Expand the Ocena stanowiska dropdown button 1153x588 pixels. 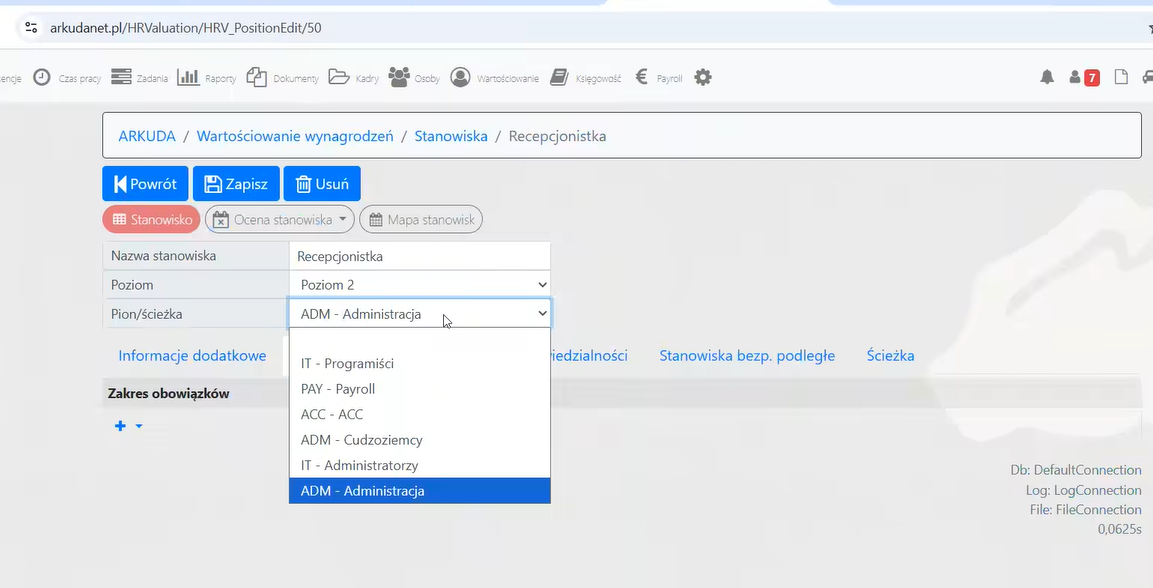[x=280, y=220]
